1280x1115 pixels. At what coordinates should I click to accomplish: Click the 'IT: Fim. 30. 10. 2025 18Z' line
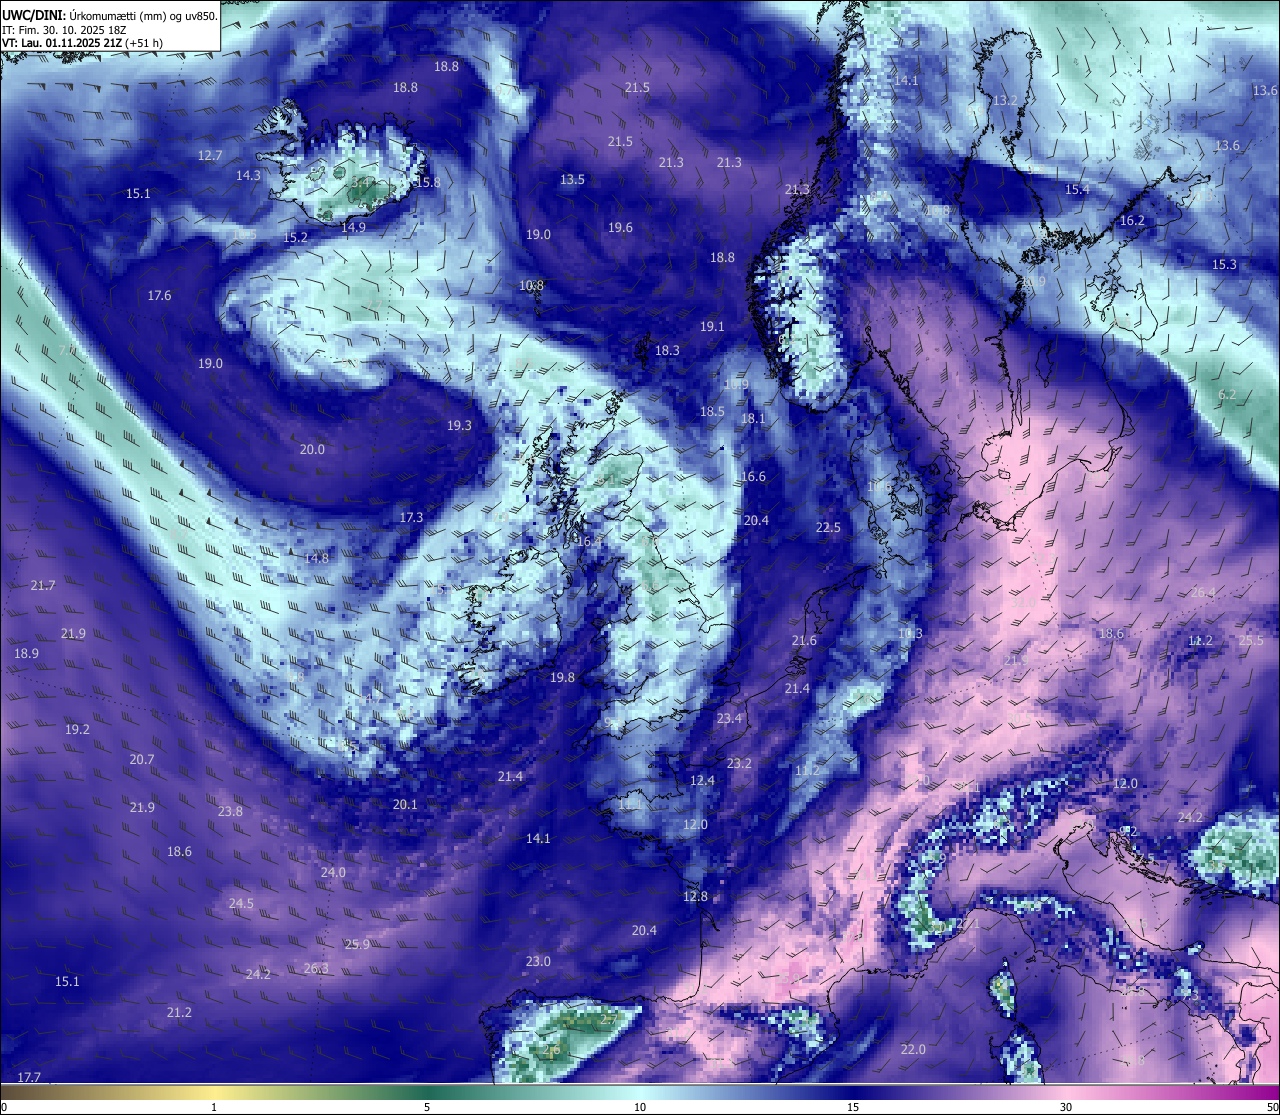64,29
